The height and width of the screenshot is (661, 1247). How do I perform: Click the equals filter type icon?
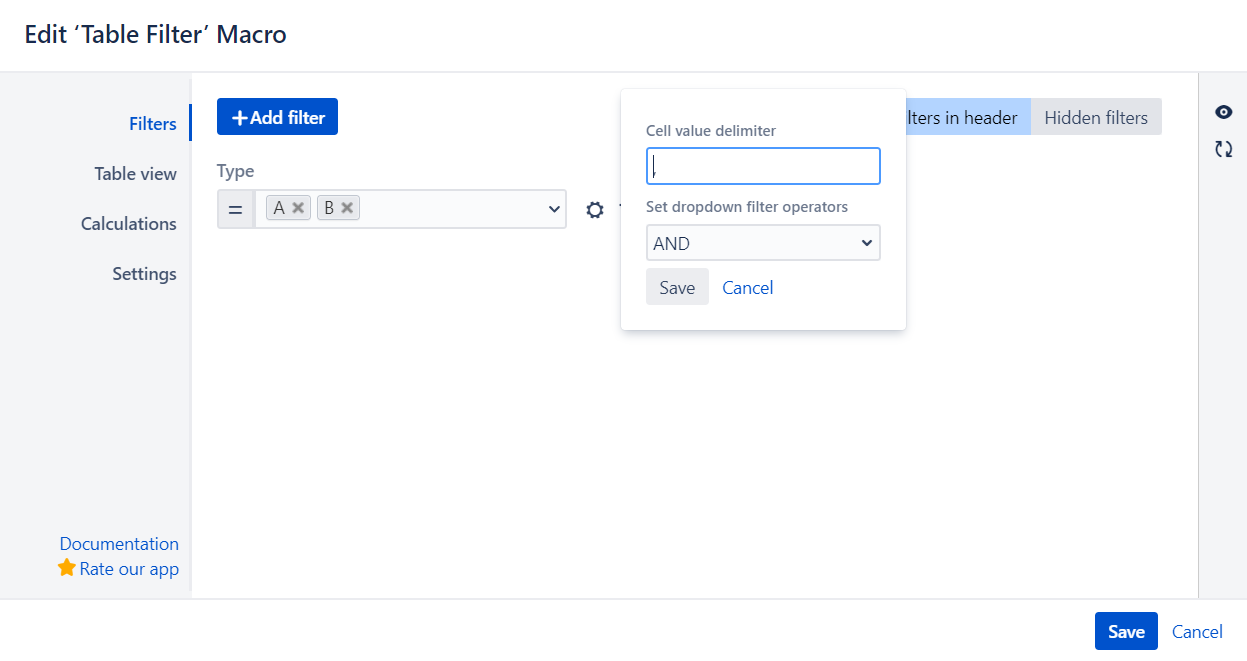(236, 208)
